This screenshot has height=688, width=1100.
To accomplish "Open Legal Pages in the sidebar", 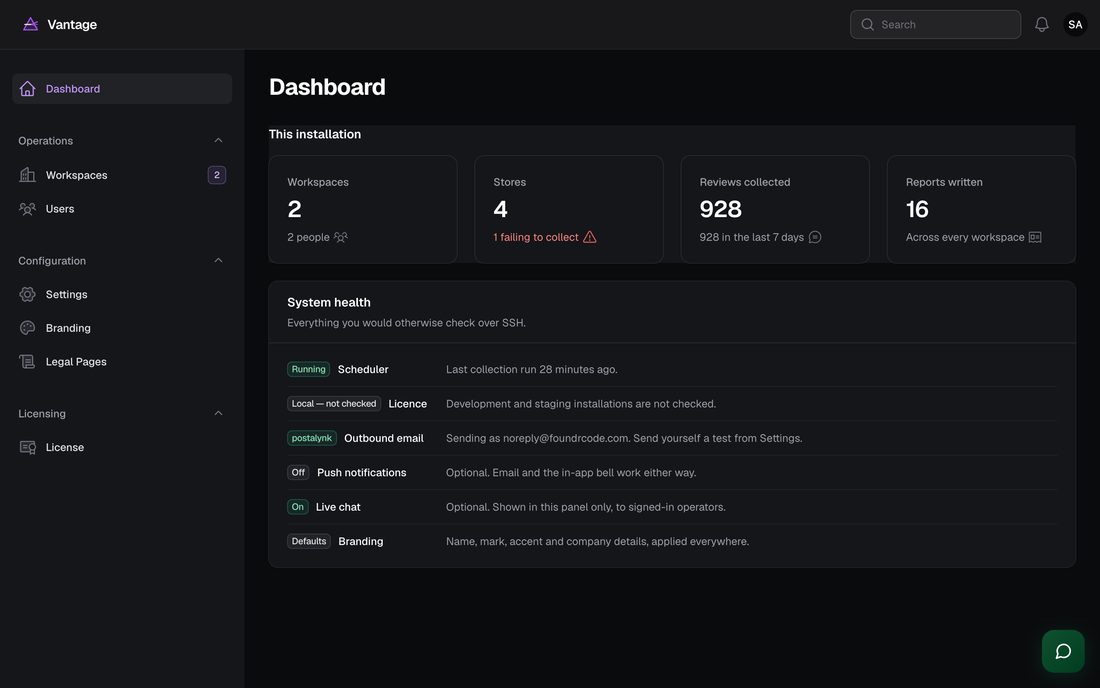I will pos(122,361).
